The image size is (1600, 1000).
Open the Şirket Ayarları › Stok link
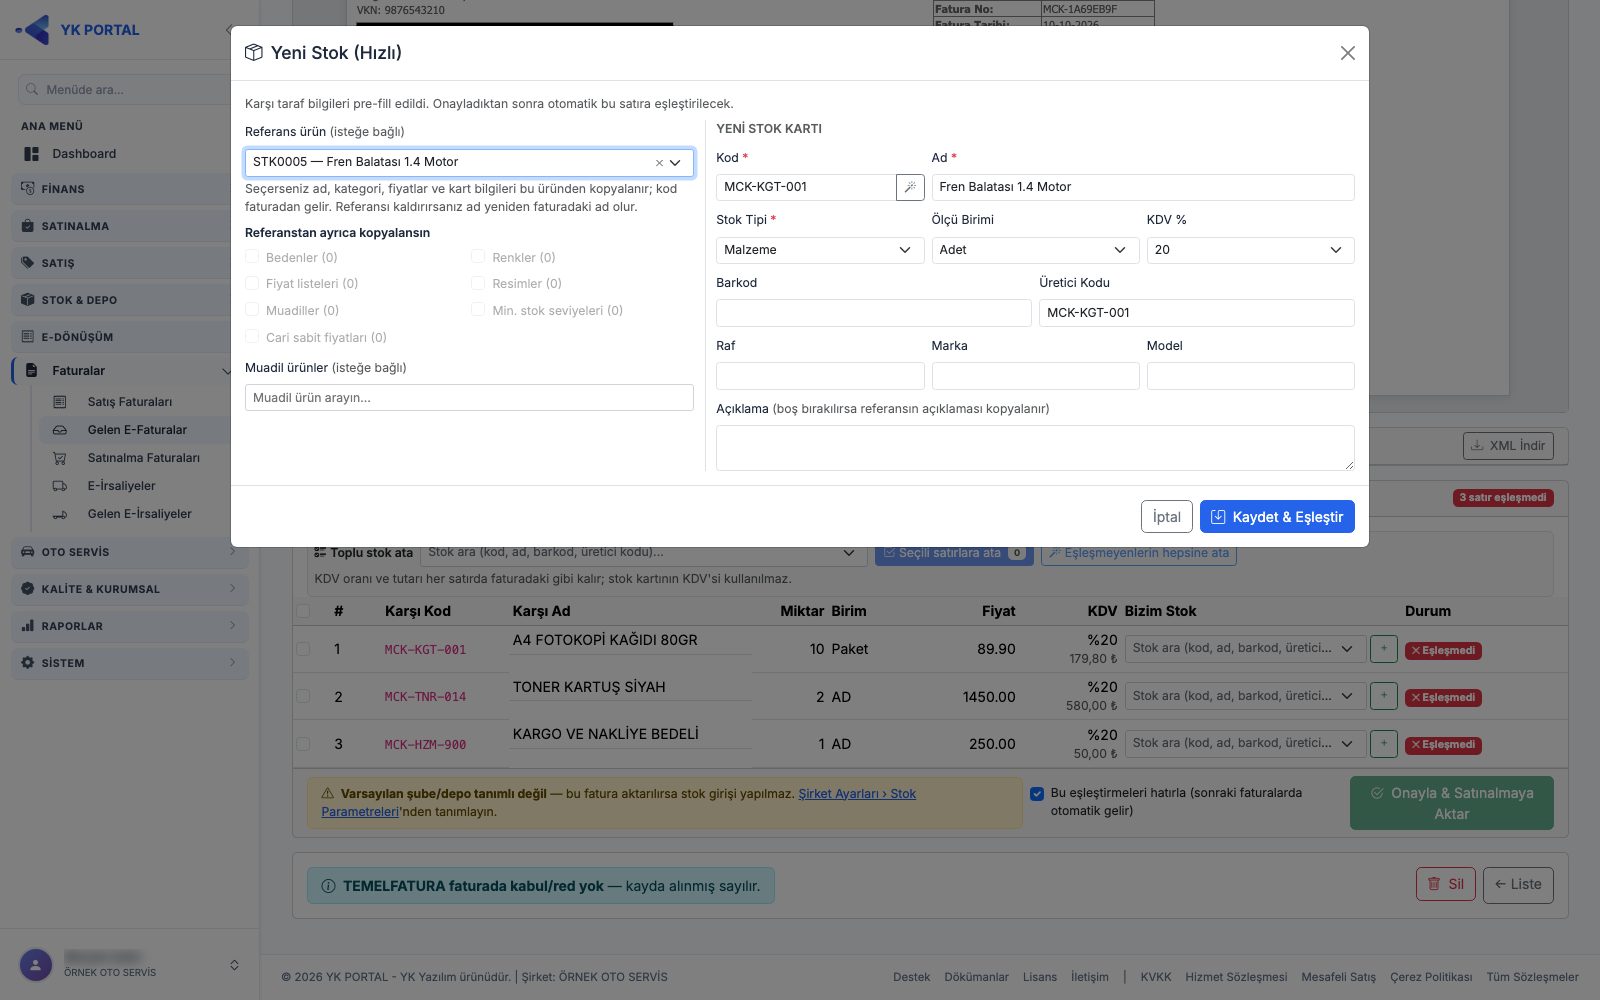(x=857, y=794)
